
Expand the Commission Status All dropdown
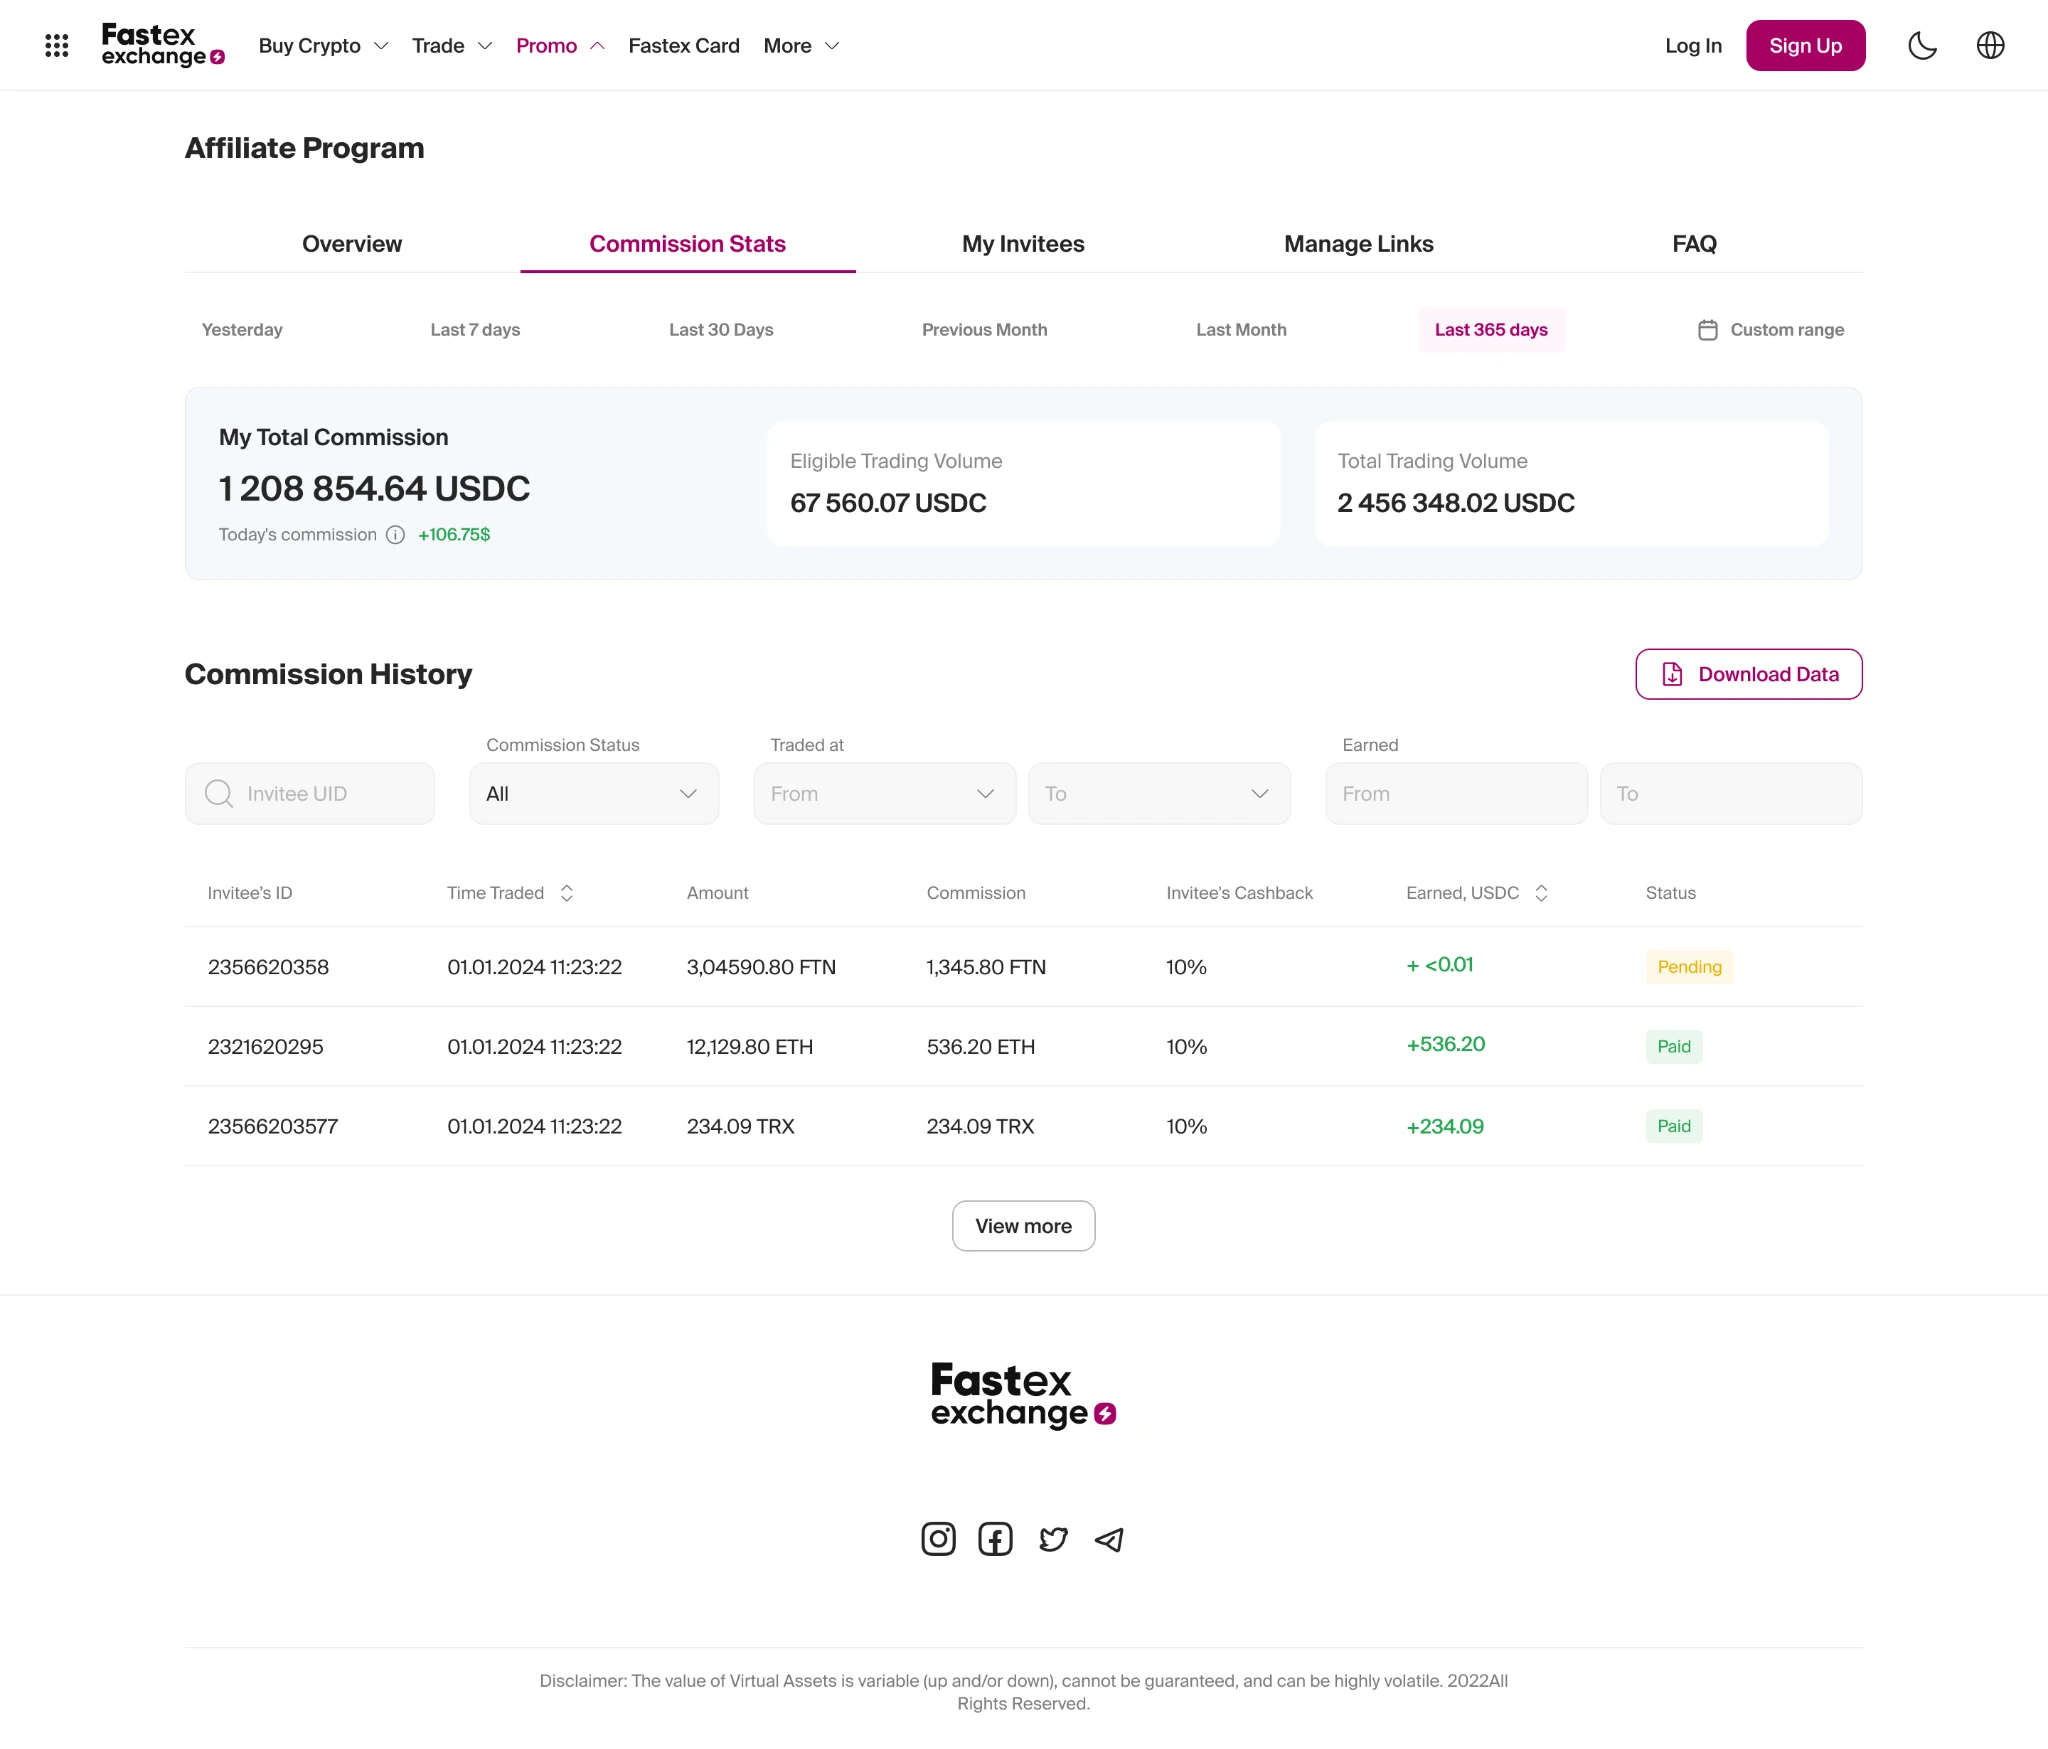(594, 794)
